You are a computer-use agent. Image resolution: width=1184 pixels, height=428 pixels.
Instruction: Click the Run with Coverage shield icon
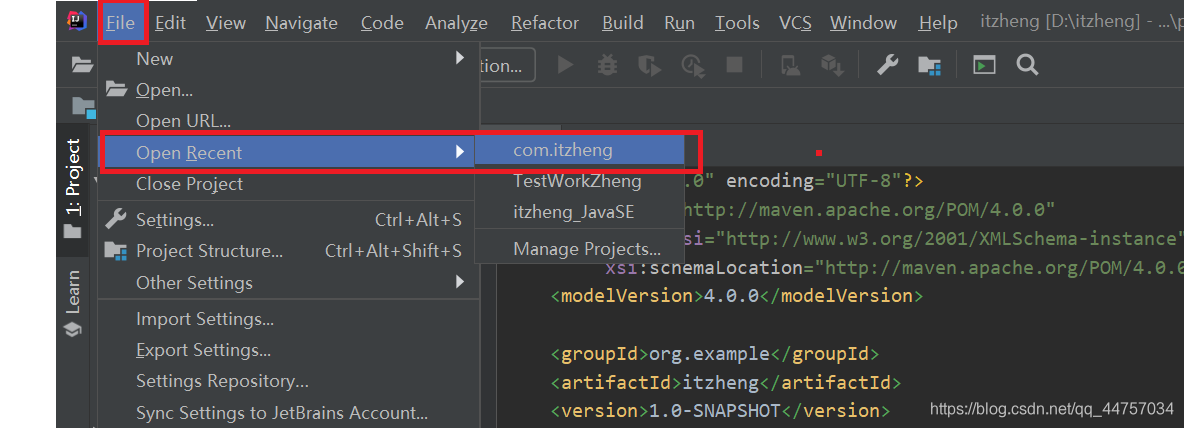coord(649,66)
